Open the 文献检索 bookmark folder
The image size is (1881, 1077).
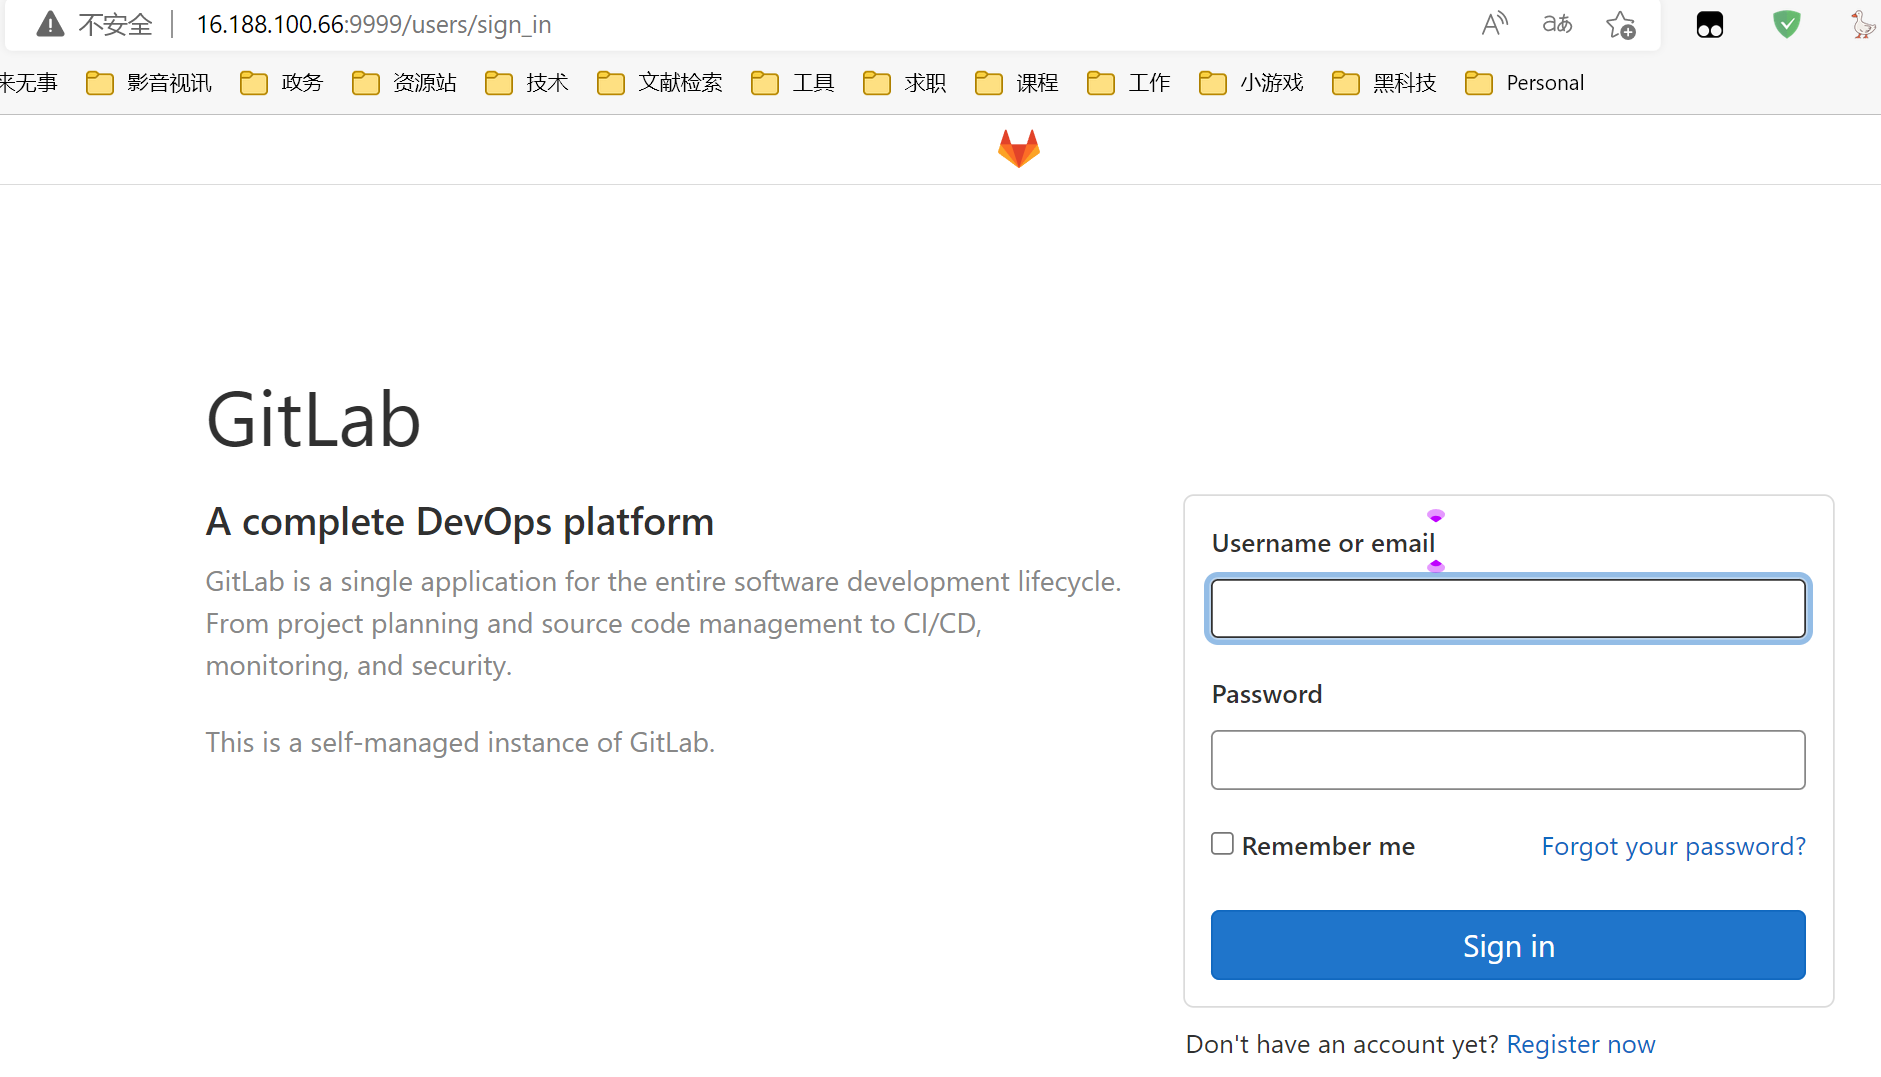click(660, 83)
